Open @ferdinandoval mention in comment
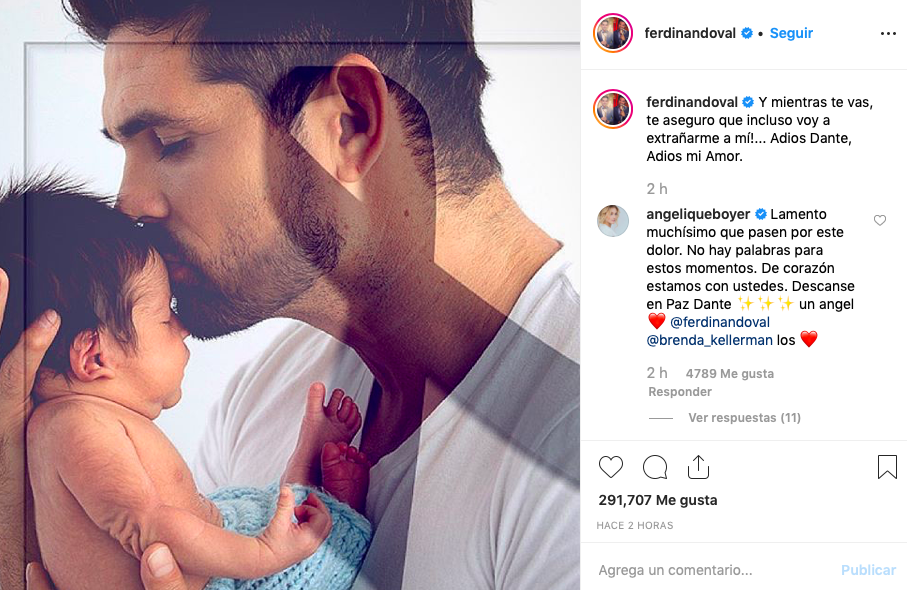Image resolution: width=907 pixels, height=590 pixels. click(x=720, y=322)
